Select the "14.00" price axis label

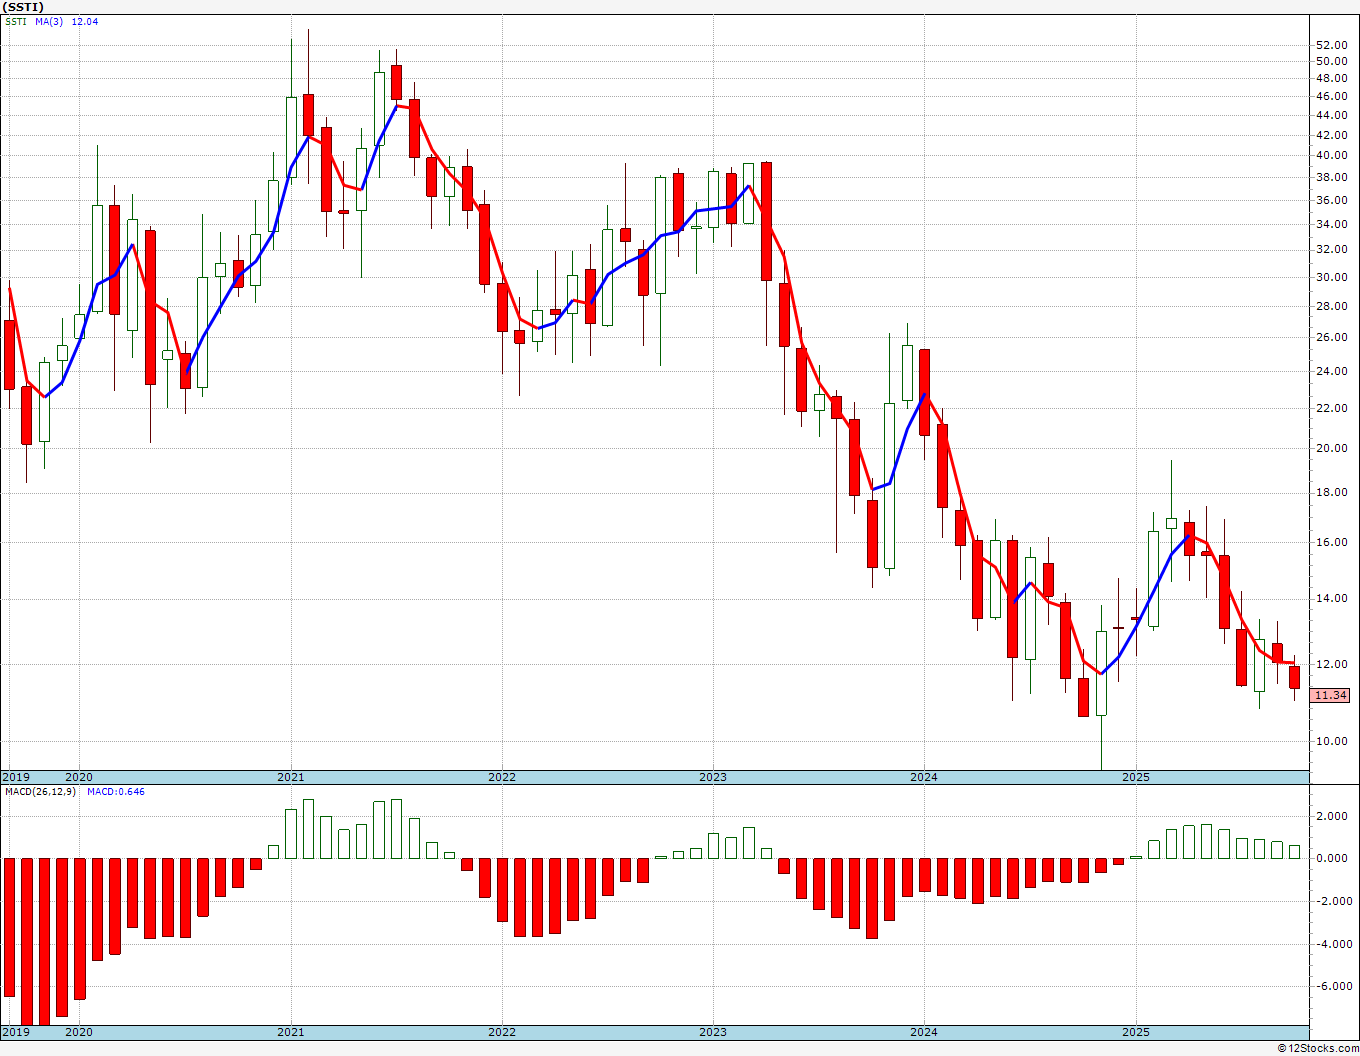click(1331, 599)
